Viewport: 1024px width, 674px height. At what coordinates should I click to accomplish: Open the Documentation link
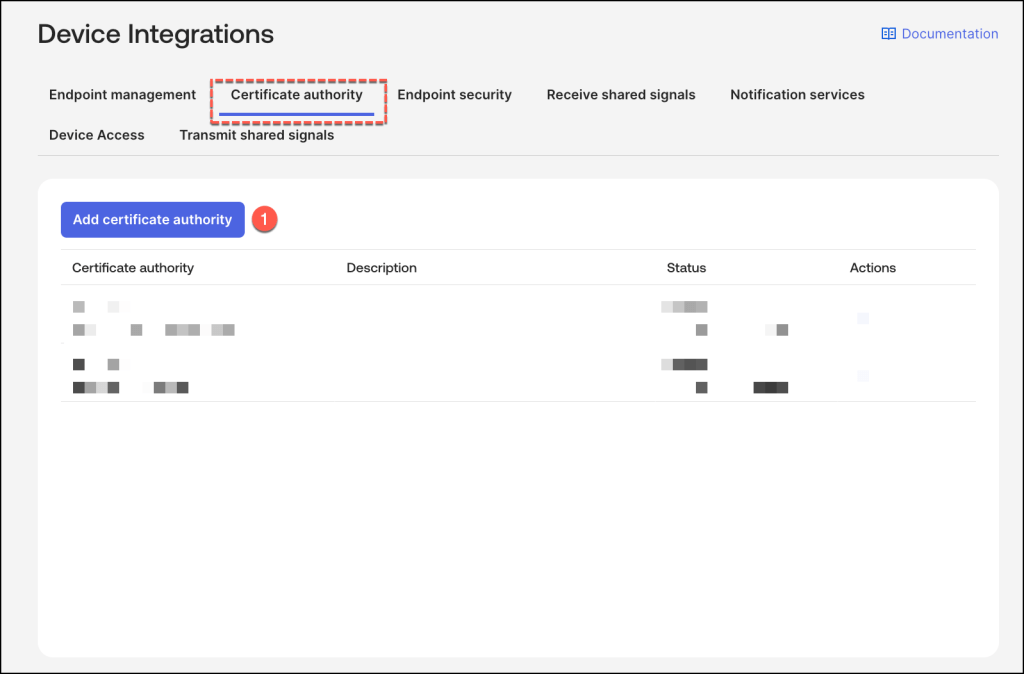pos(949,34)
